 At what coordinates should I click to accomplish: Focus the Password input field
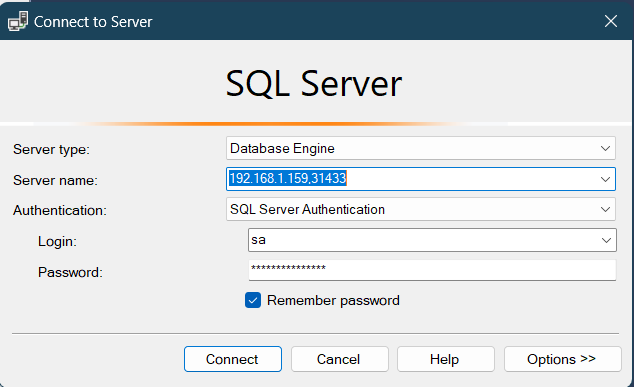(432, 270)
